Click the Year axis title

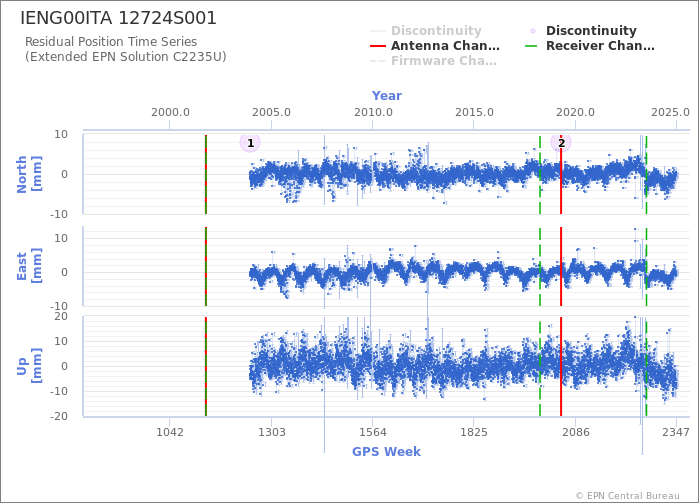(387, 96)
